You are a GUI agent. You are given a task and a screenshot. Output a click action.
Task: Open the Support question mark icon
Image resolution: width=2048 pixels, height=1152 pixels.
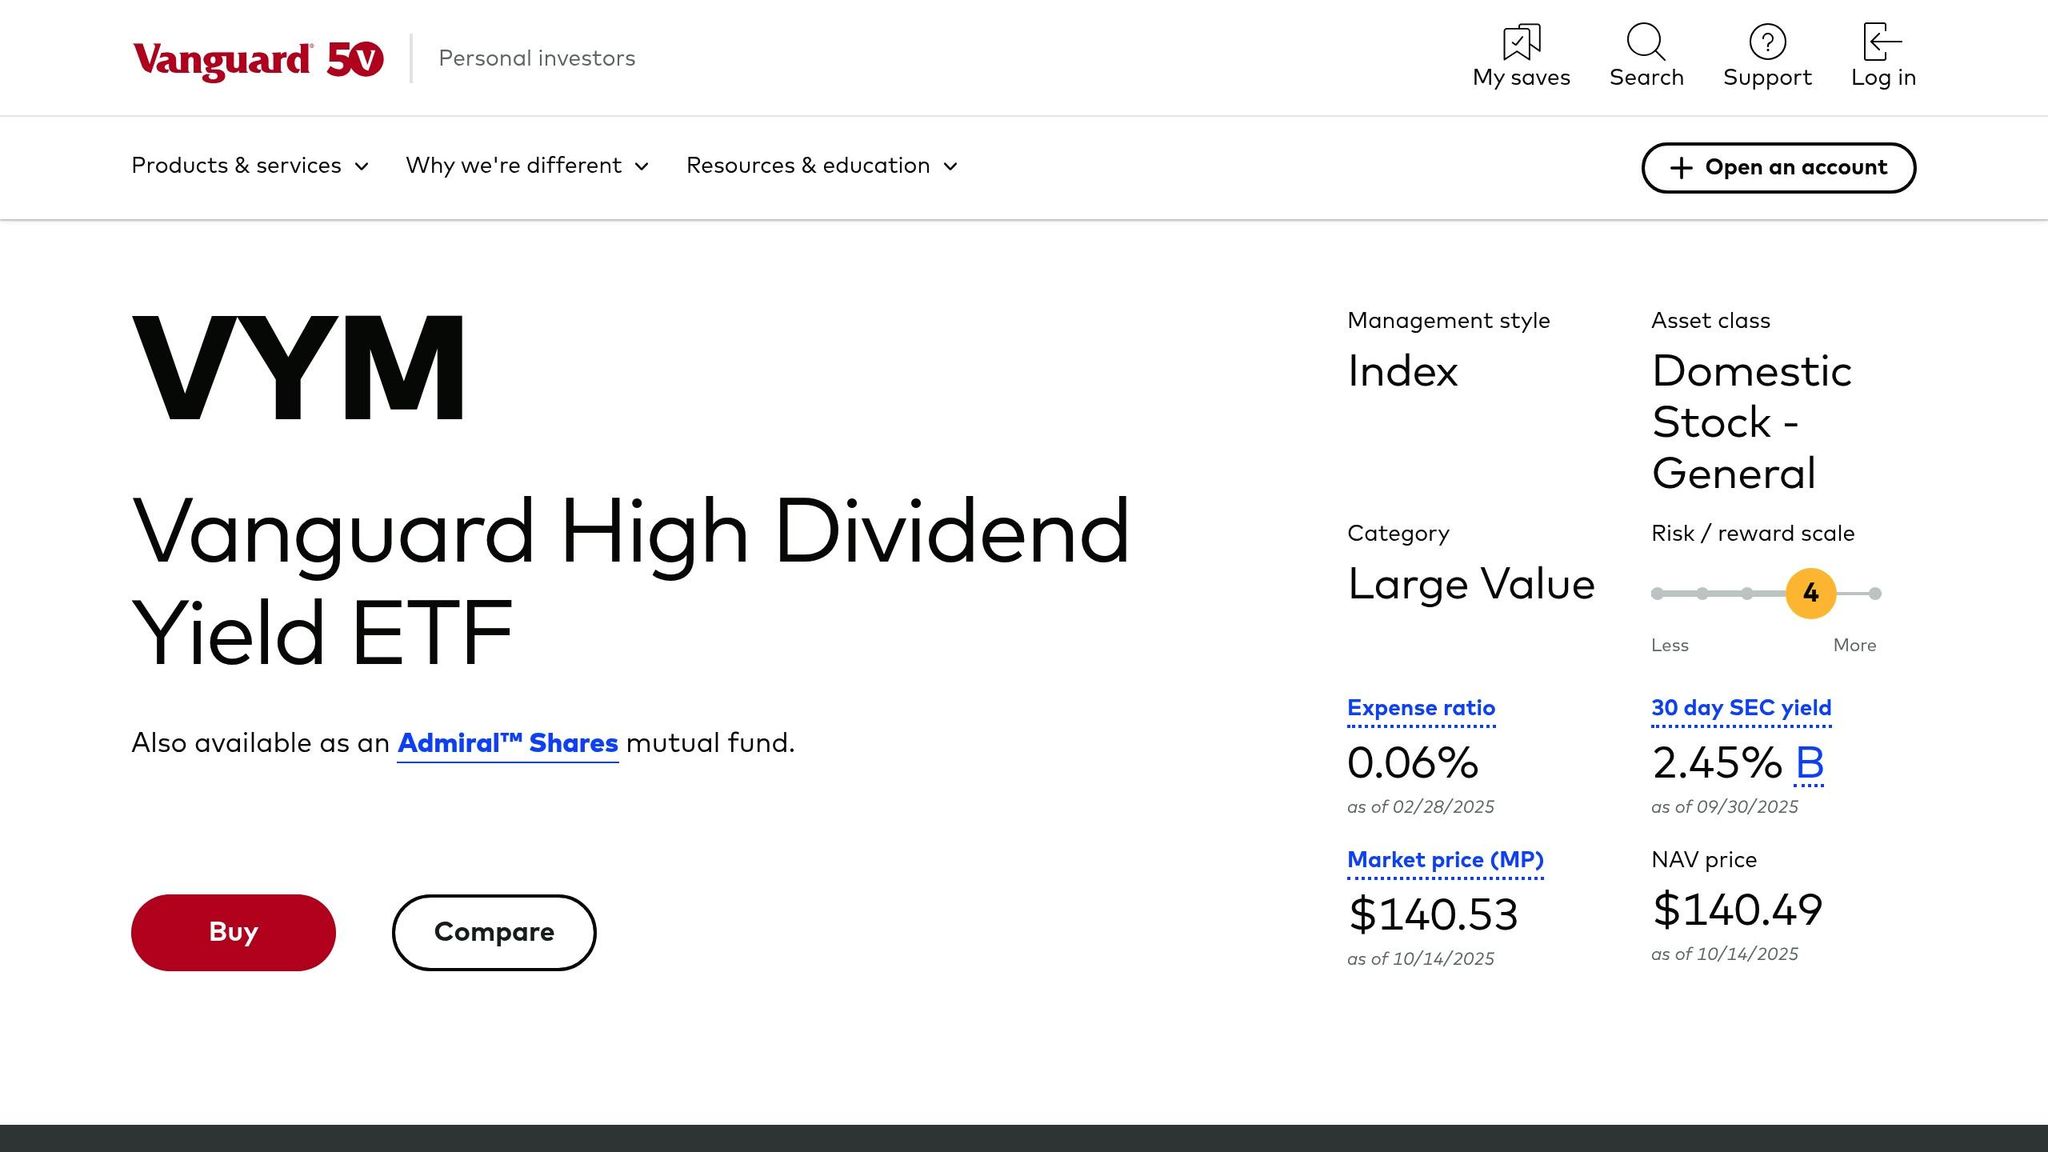[x=1767, y=42]
